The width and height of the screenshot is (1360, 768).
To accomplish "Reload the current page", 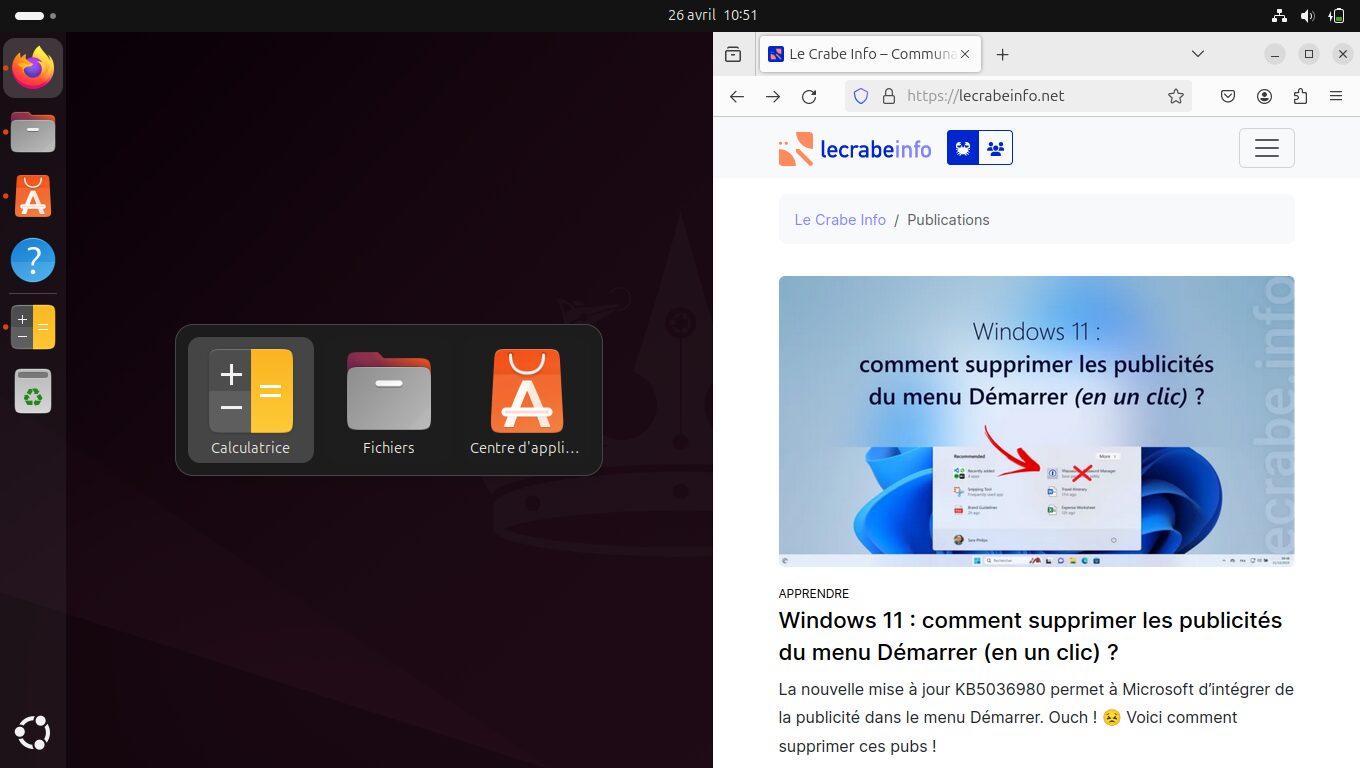I will (x=809, y=96).
